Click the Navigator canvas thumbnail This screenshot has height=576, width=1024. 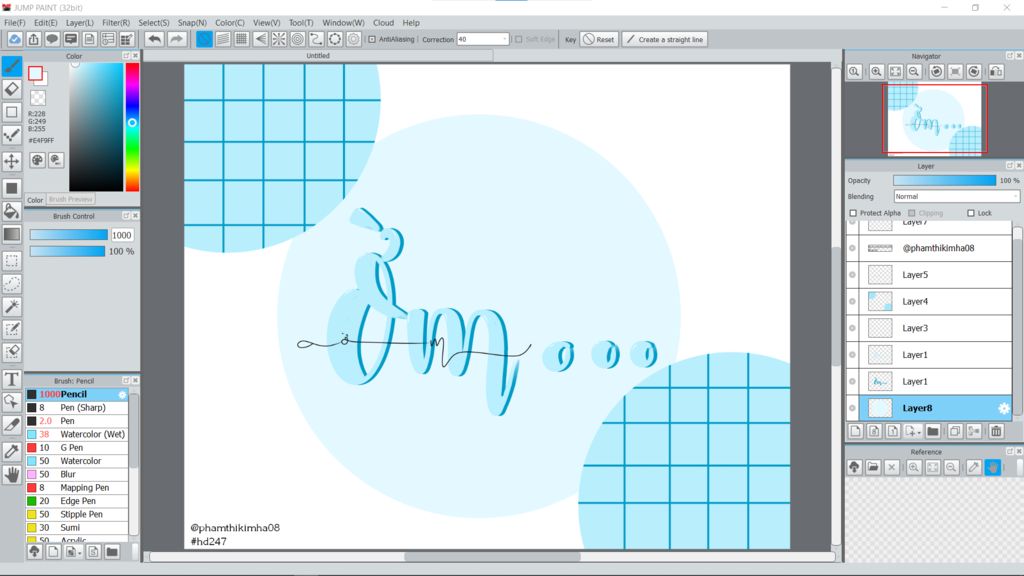[x=935, y=120]
